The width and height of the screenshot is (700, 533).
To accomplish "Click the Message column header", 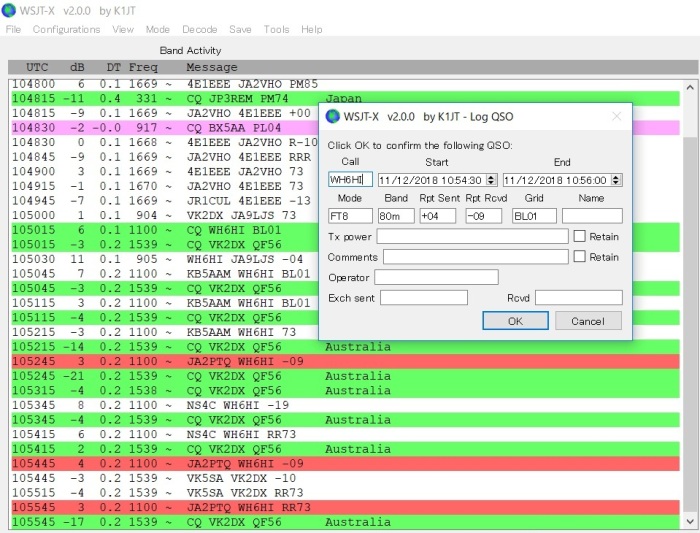I will [x=212, y=67].
